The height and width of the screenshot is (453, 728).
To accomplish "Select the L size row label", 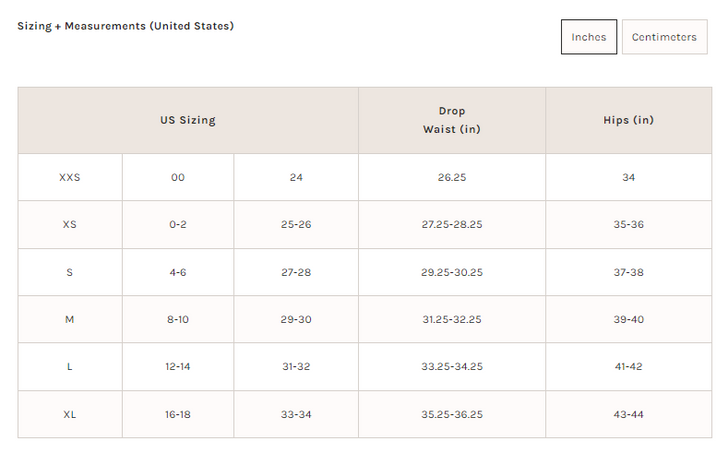I will [70, 367].
